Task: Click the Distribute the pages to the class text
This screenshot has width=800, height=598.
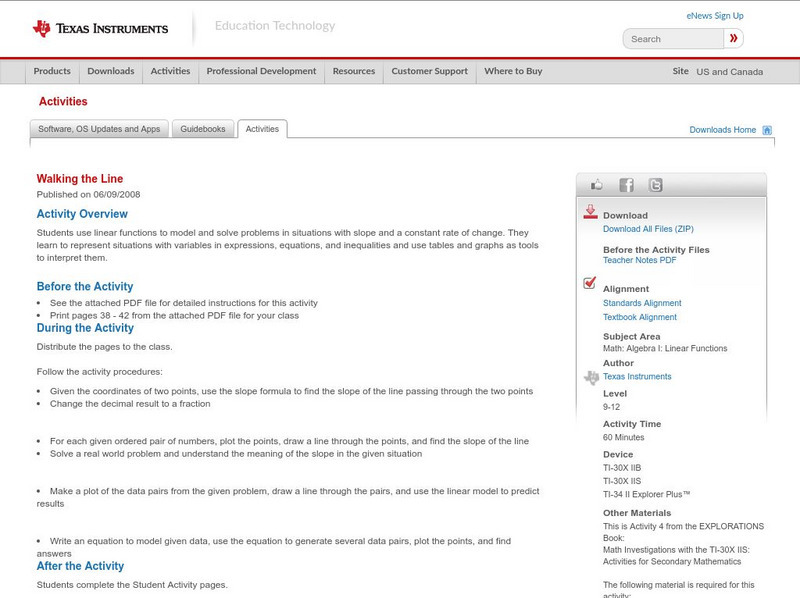Action: (105, 347)
